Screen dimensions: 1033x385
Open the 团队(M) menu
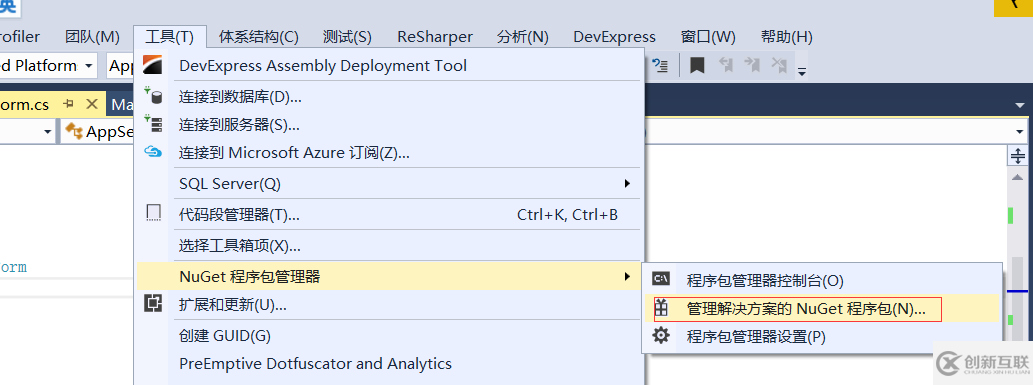click(x=92, y=37)
